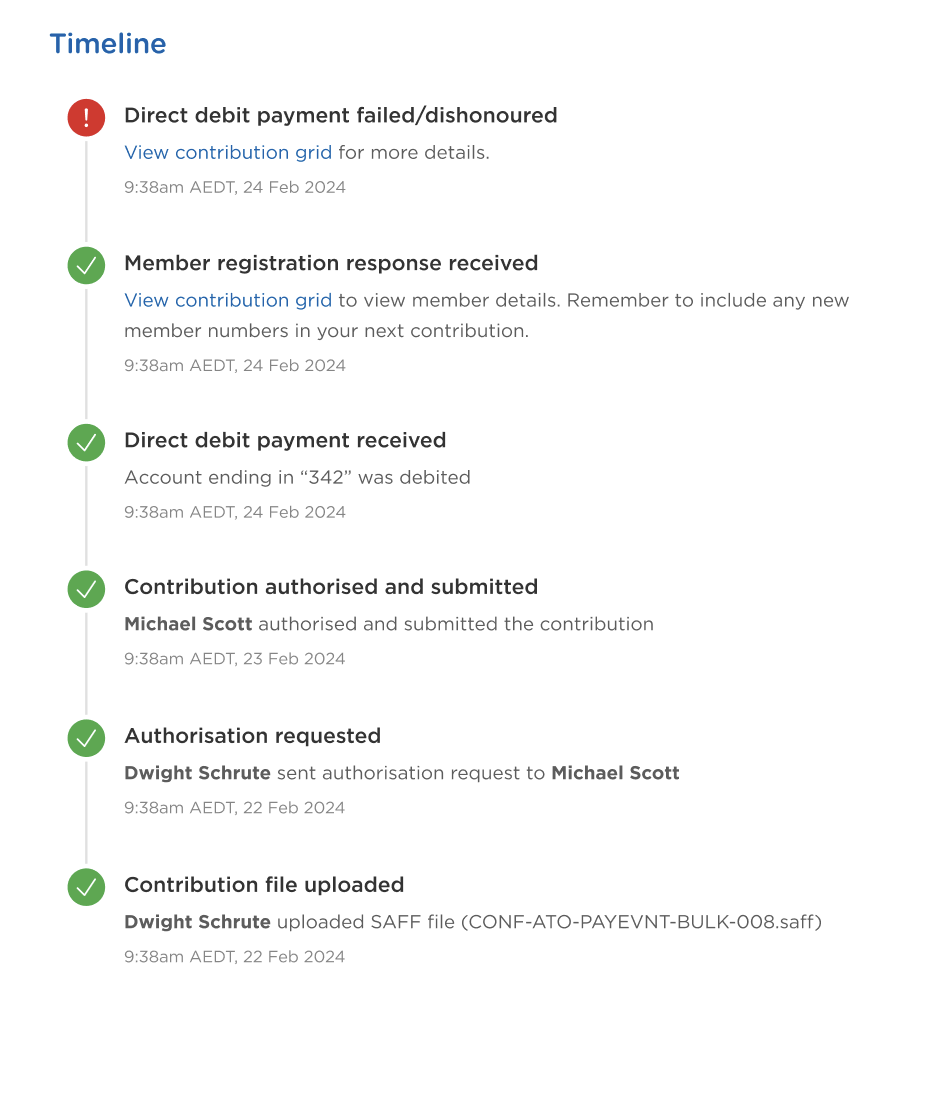Click Direct debit payment received title
The height and width of the screenshot is (1118, 930).
(285, 440)
